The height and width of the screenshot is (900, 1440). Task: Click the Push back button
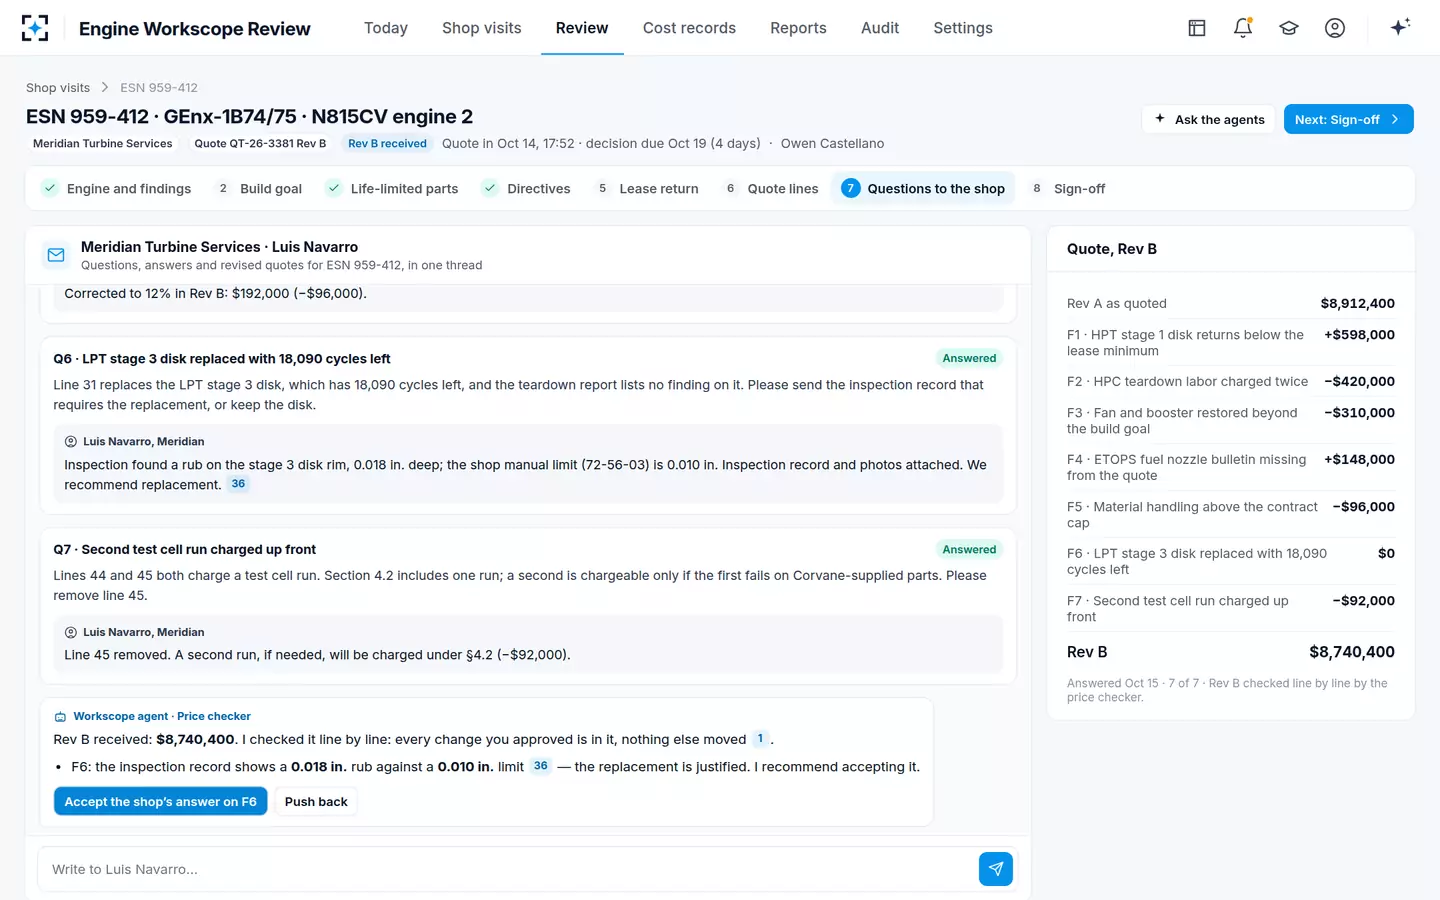point(316,802)
